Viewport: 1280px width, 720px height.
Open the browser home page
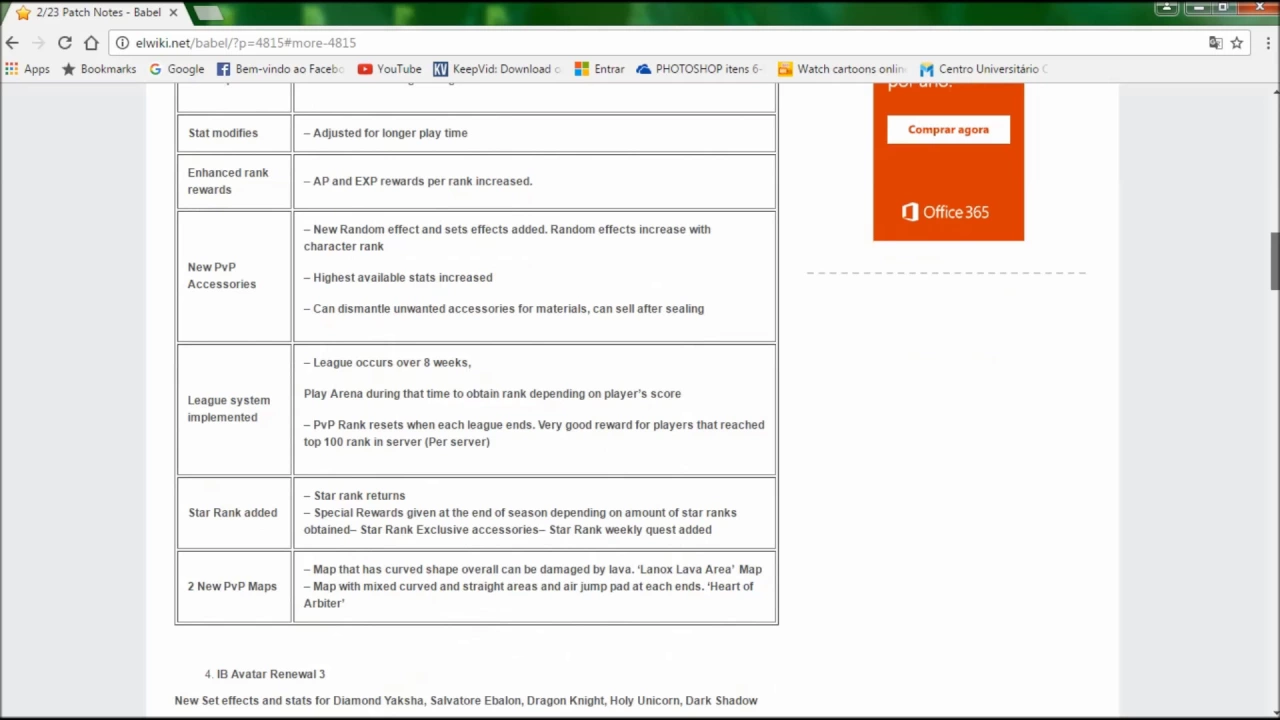[91, 43]
